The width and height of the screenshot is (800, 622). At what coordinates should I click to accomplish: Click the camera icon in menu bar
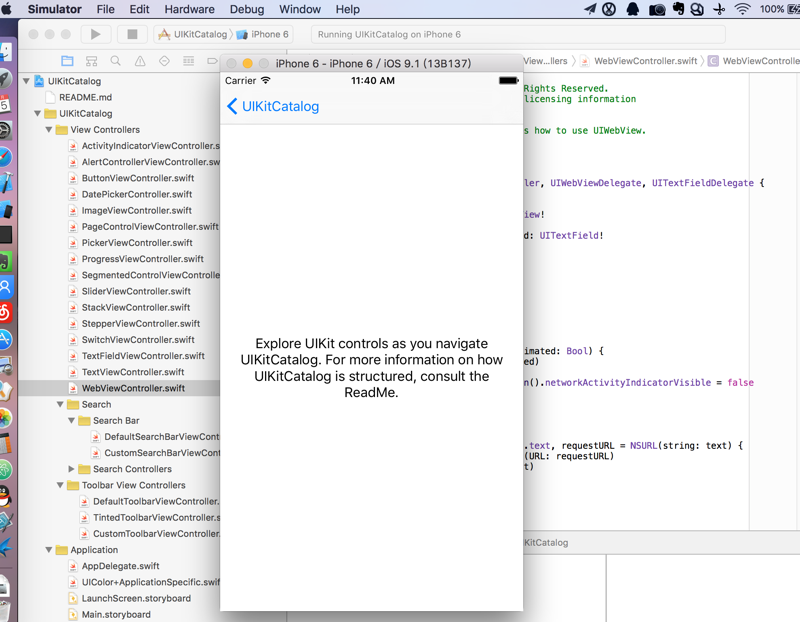click(x=657, y=9)
